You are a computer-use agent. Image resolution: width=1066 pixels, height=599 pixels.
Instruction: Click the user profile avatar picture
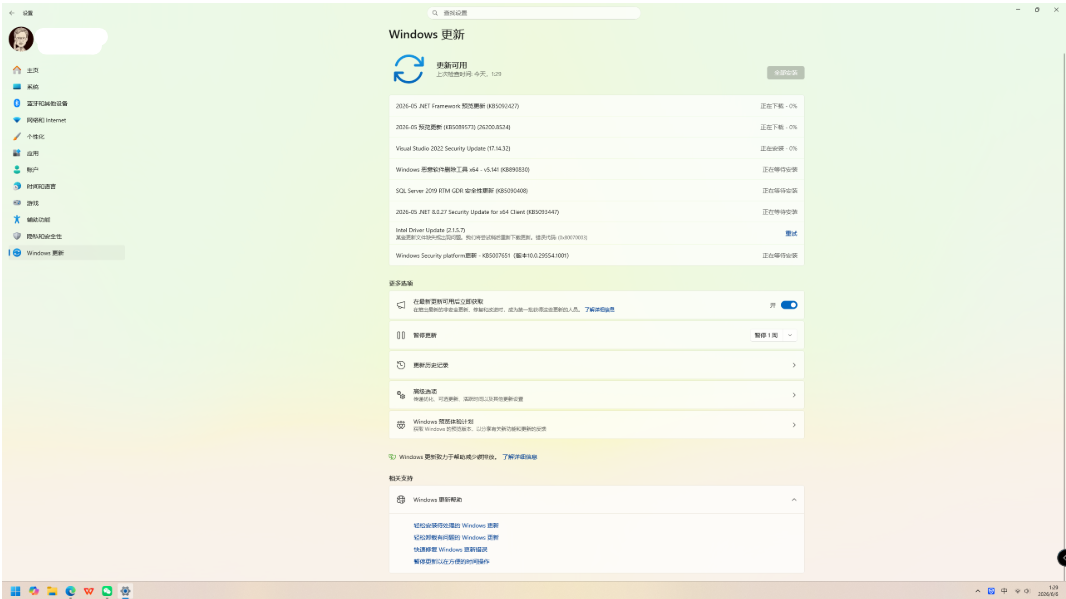coord(21,39)
